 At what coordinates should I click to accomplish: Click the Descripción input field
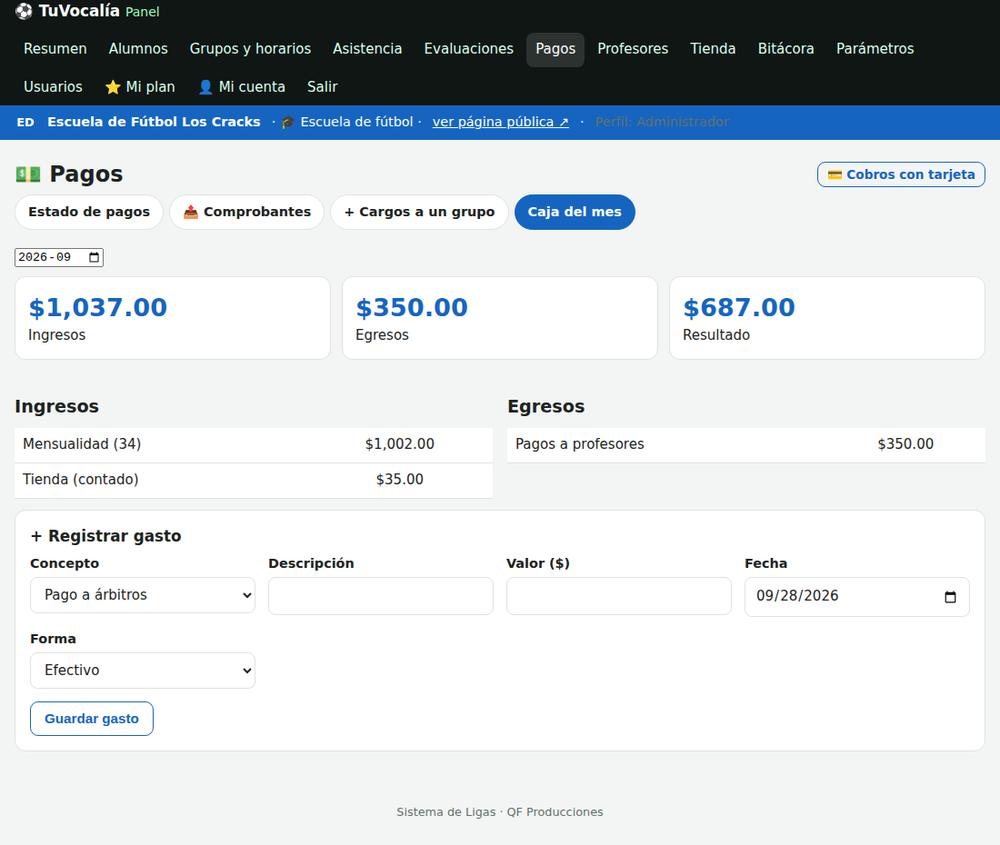pyautogui.click(x=381, y=596)
